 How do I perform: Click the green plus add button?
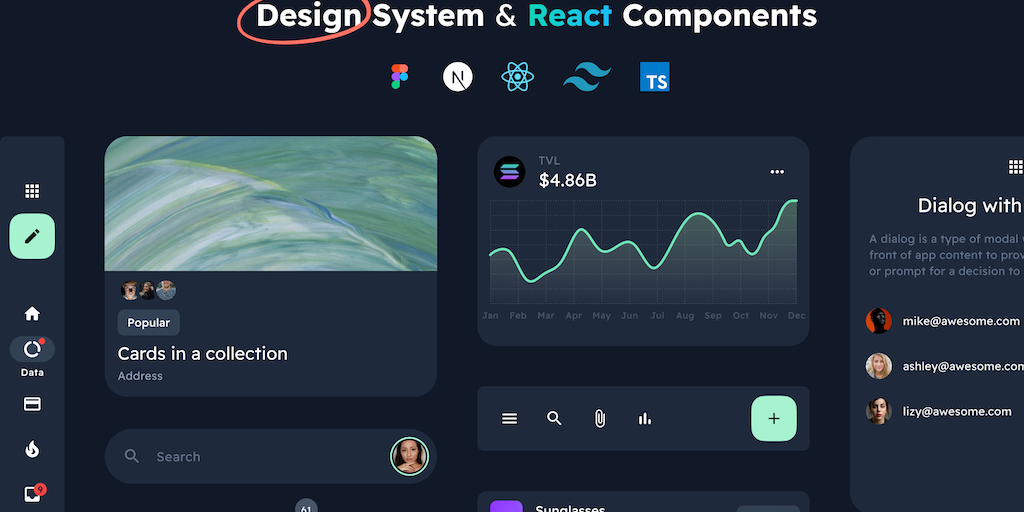tap(774, 419)
